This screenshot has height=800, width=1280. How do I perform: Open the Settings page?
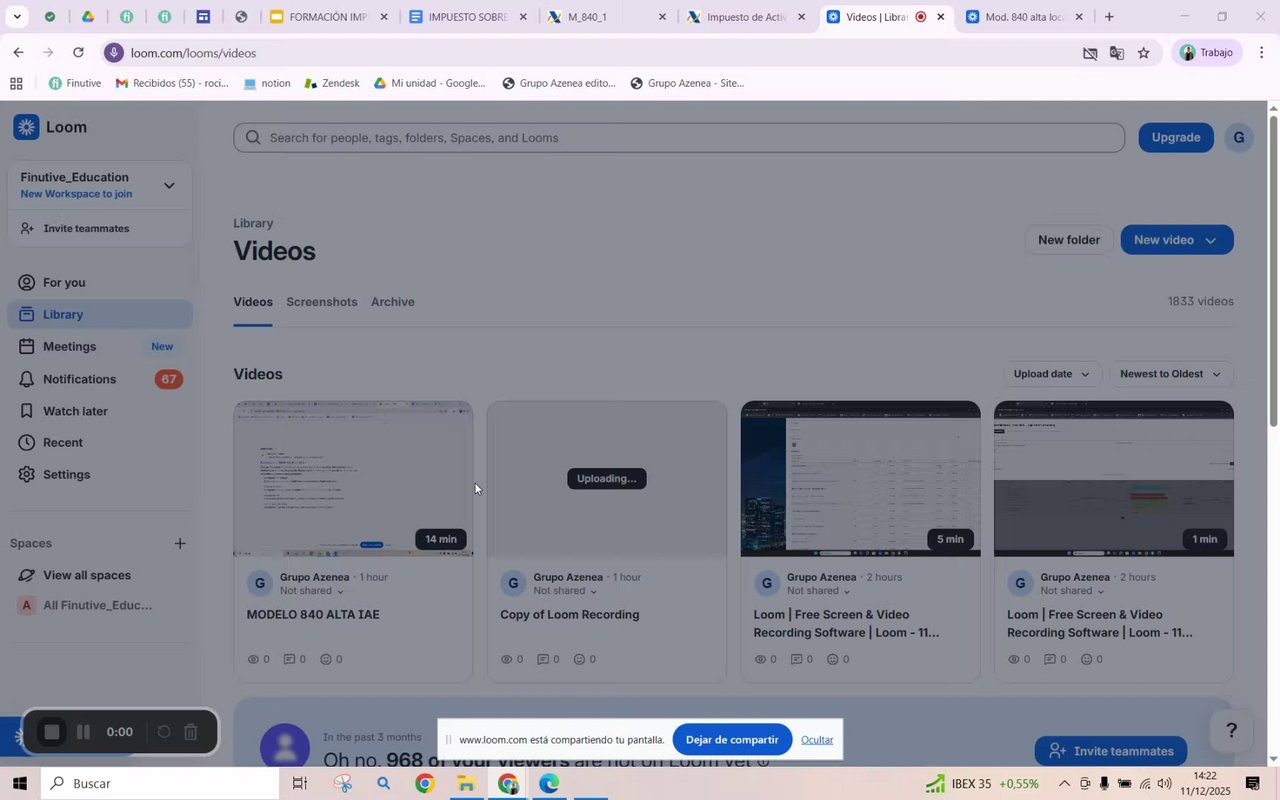click(x=66, y=475)
